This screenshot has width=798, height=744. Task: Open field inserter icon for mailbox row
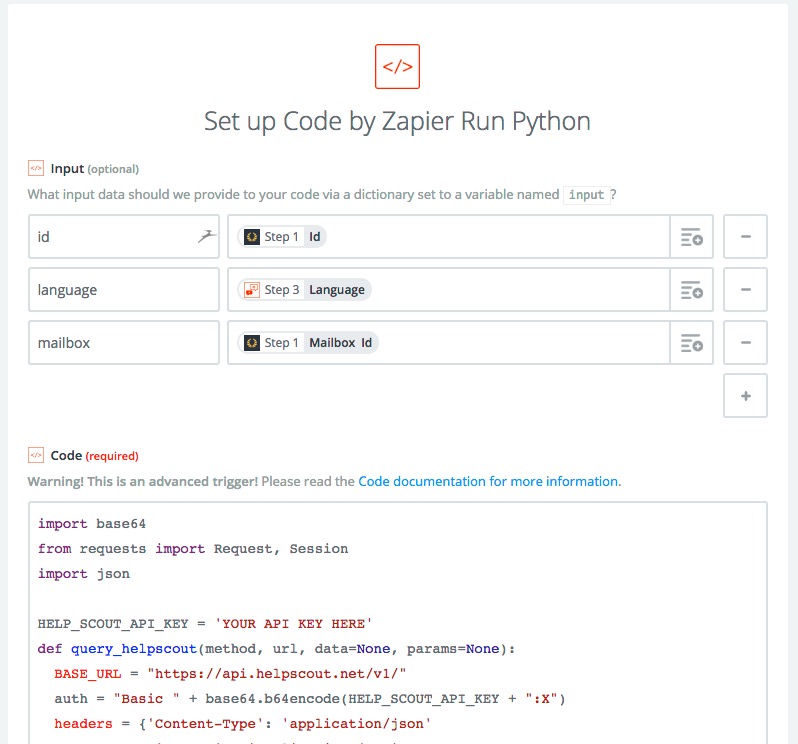pyautogui.click(x=692, y=342)
